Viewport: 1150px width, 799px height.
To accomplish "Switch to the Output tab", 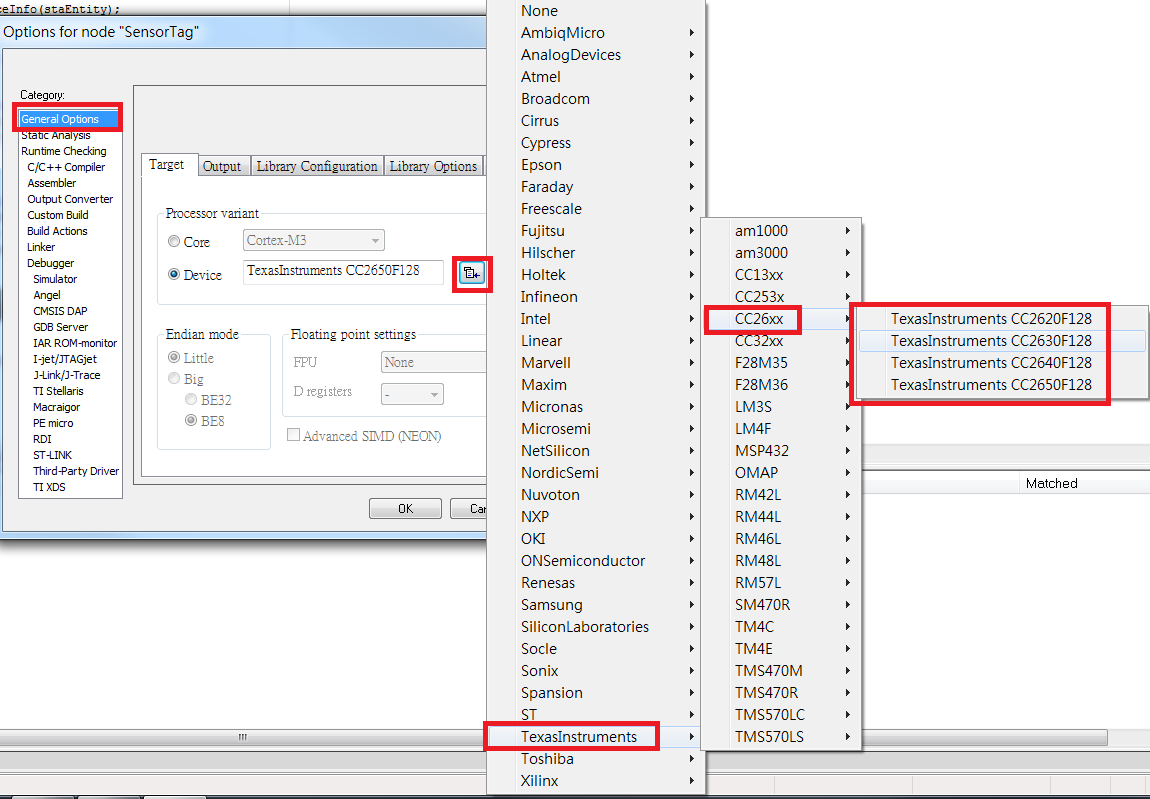I will (x=222, y=167).
